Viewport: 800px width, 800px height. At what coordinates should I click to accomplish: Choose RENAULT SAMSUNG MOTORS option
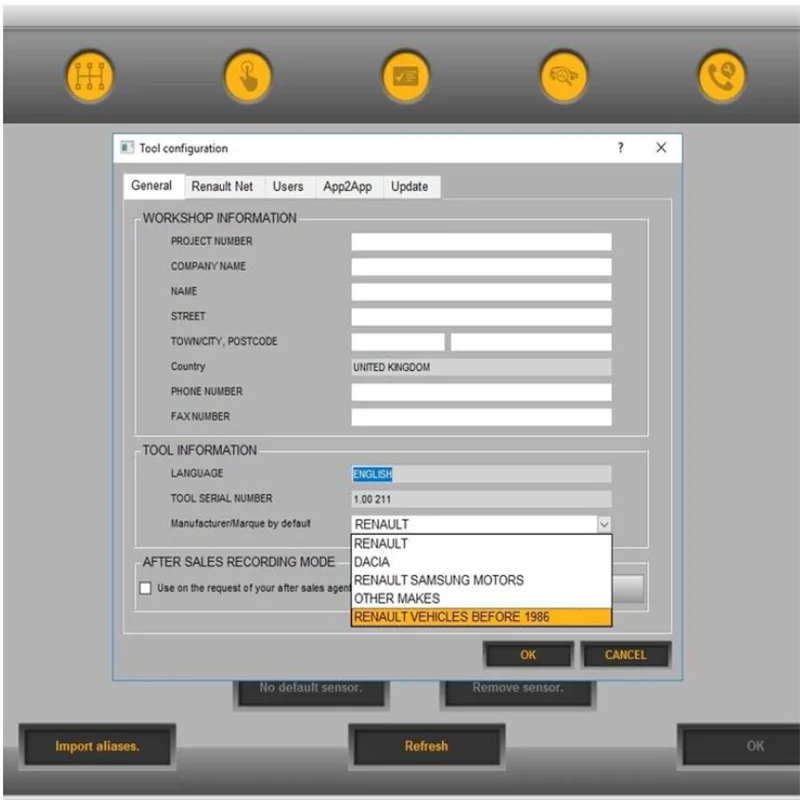(x=481, y=581)
